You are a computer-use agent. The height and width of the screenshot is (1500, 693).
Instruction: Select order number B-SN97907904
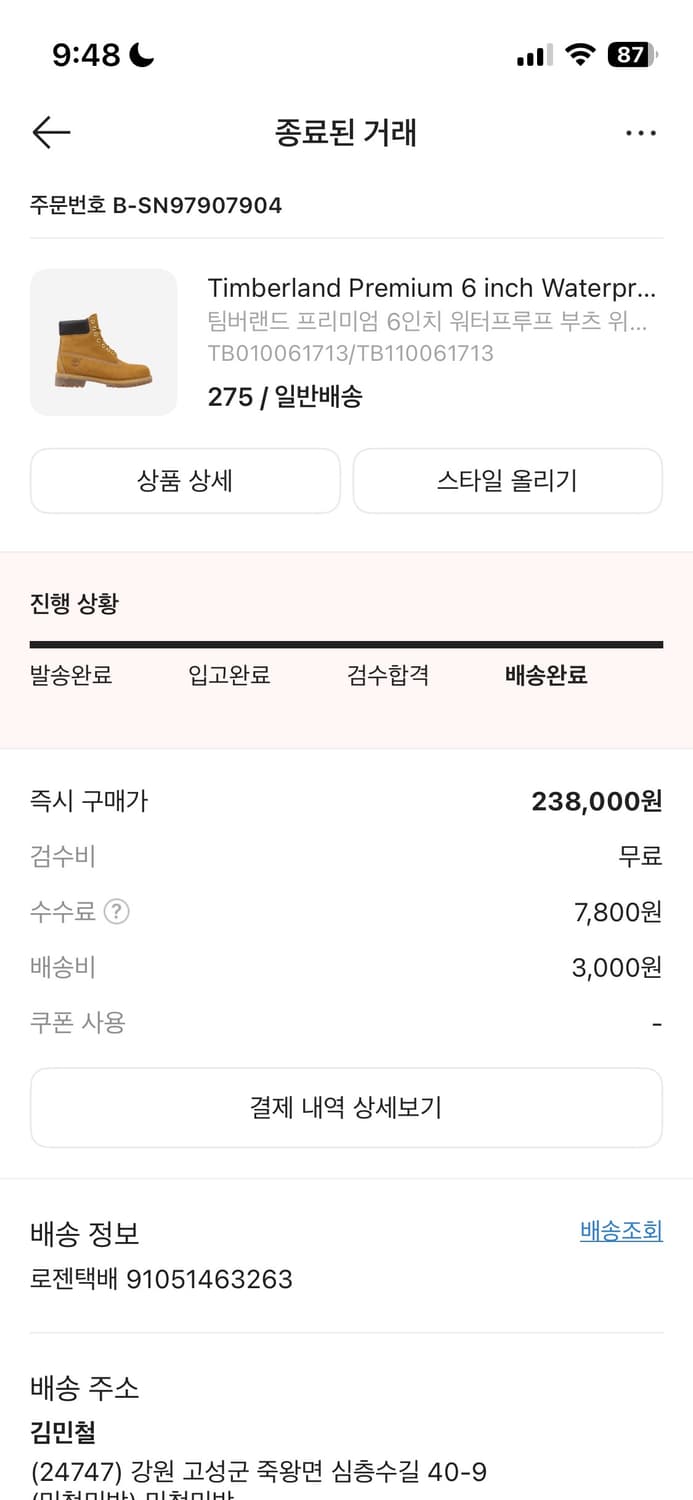(x=155, y=206)
